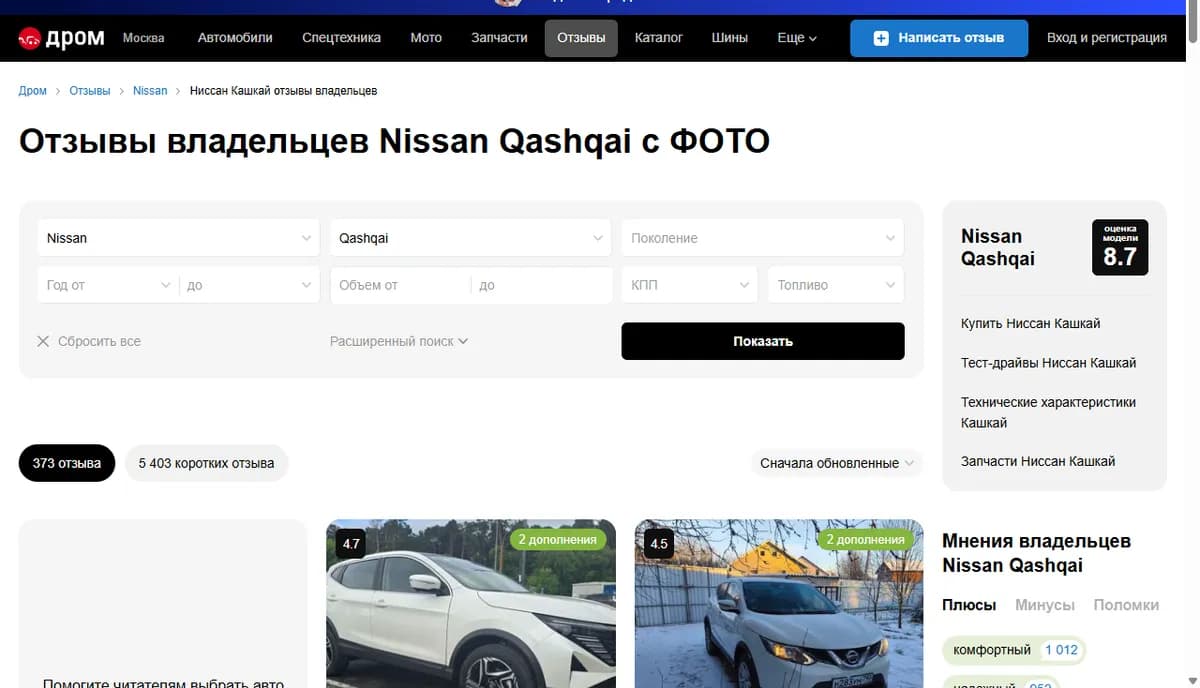
Task: Click the 4.5 rating badge on snowy car photo
Action: 659,545
